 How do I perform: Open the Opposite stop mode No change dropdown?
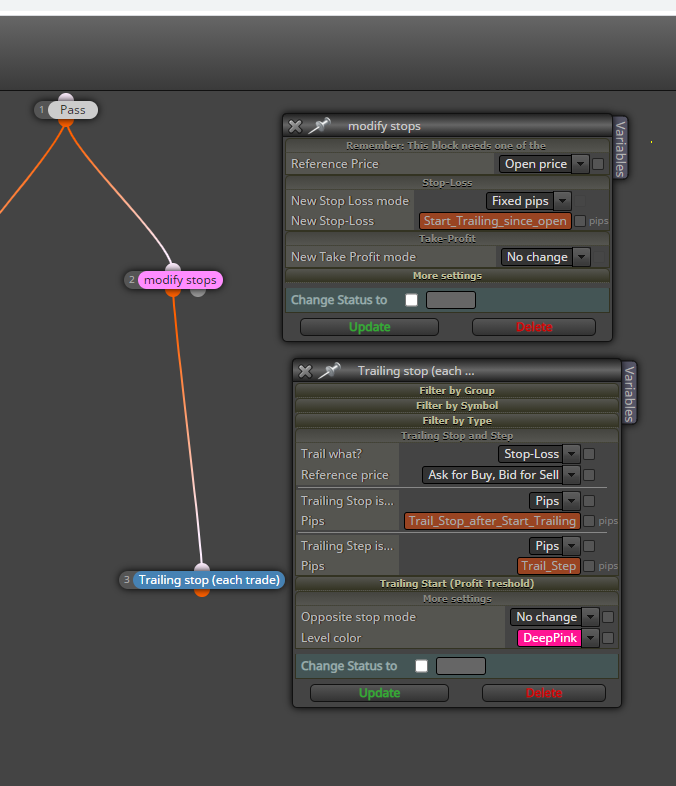[x=554, y=617]
